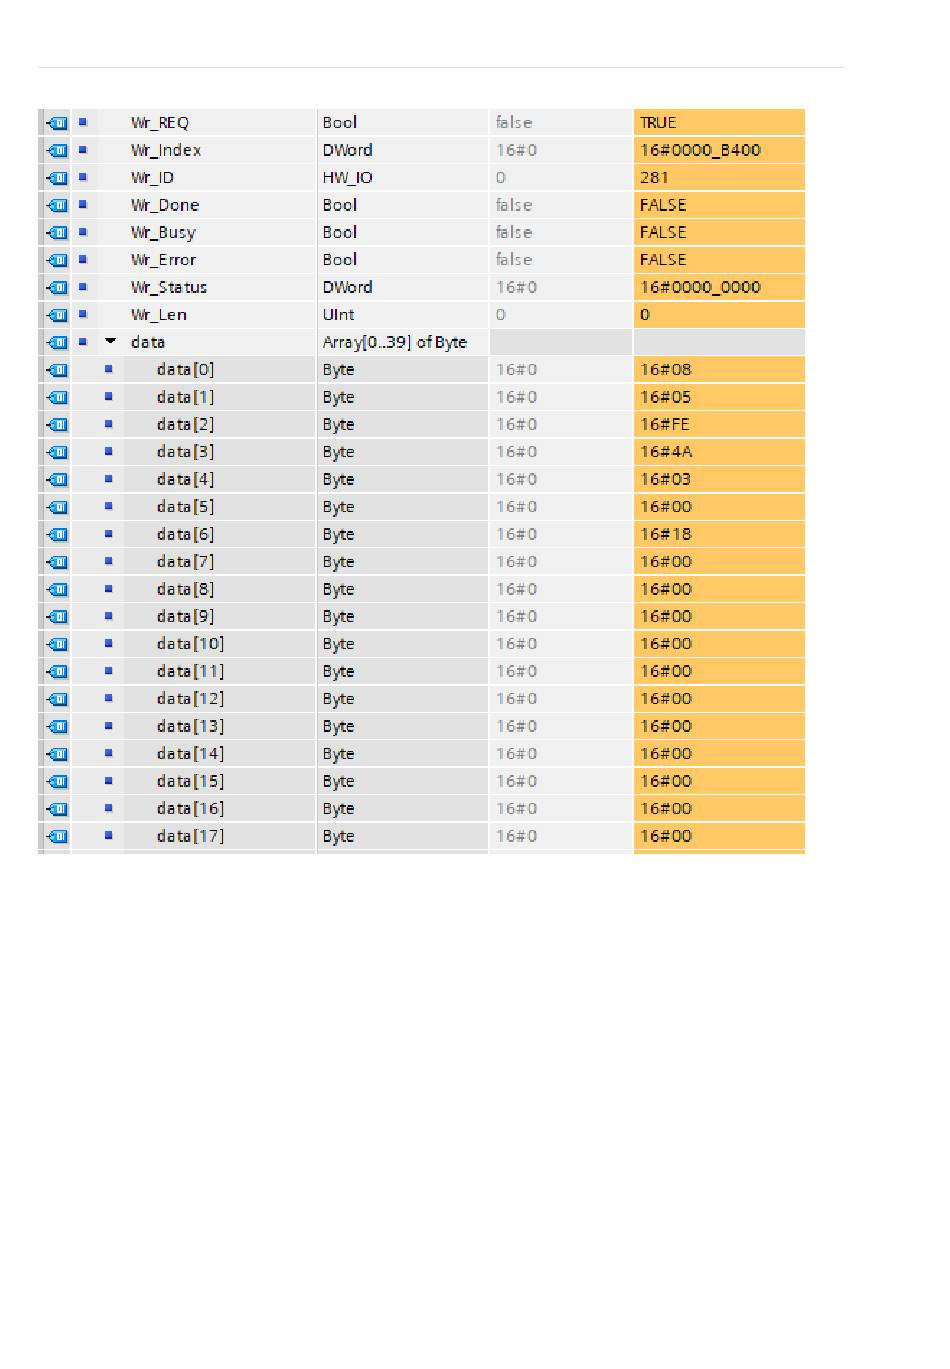Click the HW_IO data type of Wr_ID
The height and width of the screenshot is (1369, 950).
tap(348, 178)
